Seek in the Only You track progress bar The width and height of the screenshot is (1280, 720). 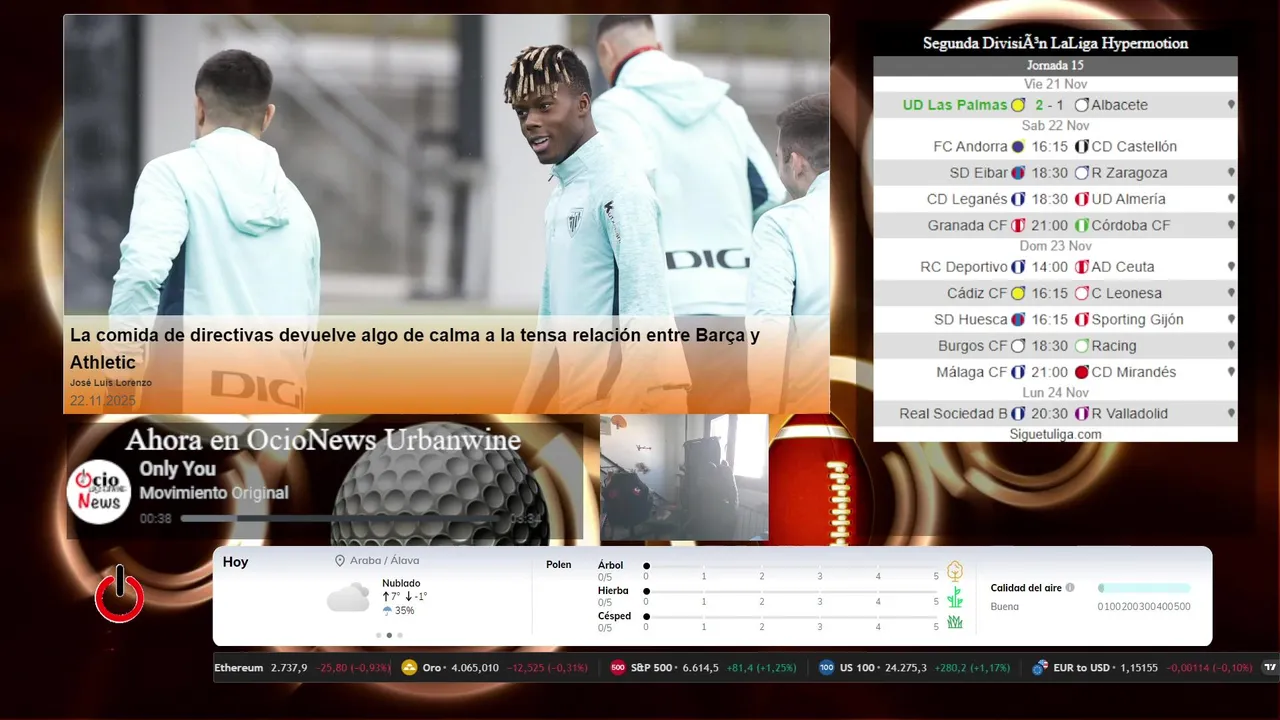(341, 519)
